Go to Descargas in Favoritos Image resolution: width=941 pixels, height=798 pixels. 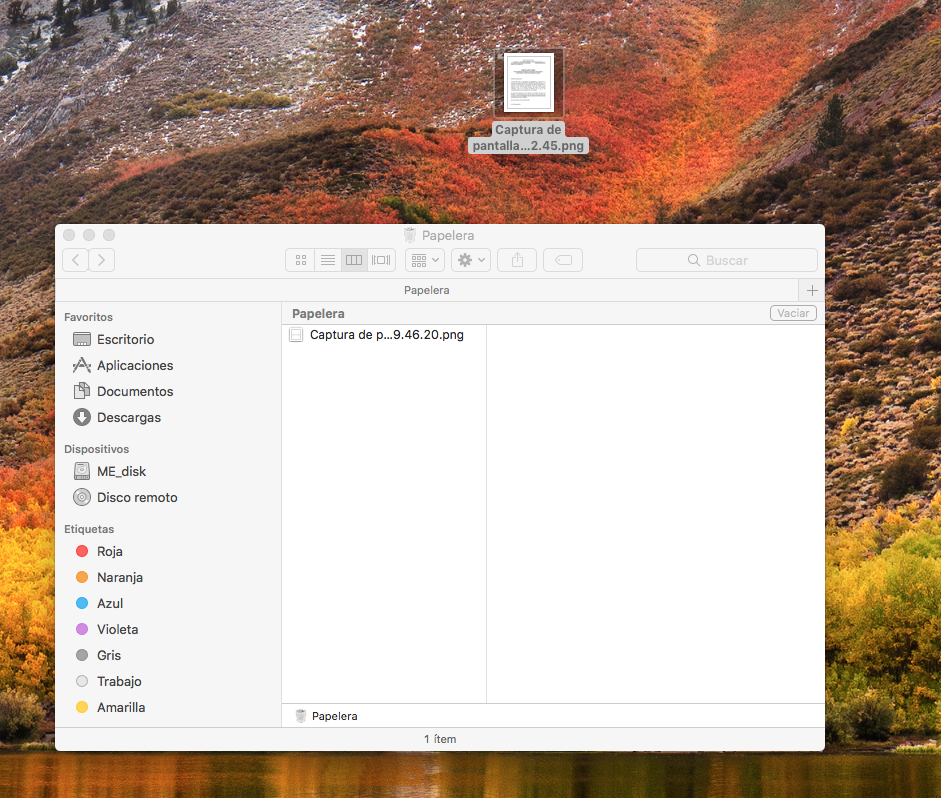pos(128,417)
